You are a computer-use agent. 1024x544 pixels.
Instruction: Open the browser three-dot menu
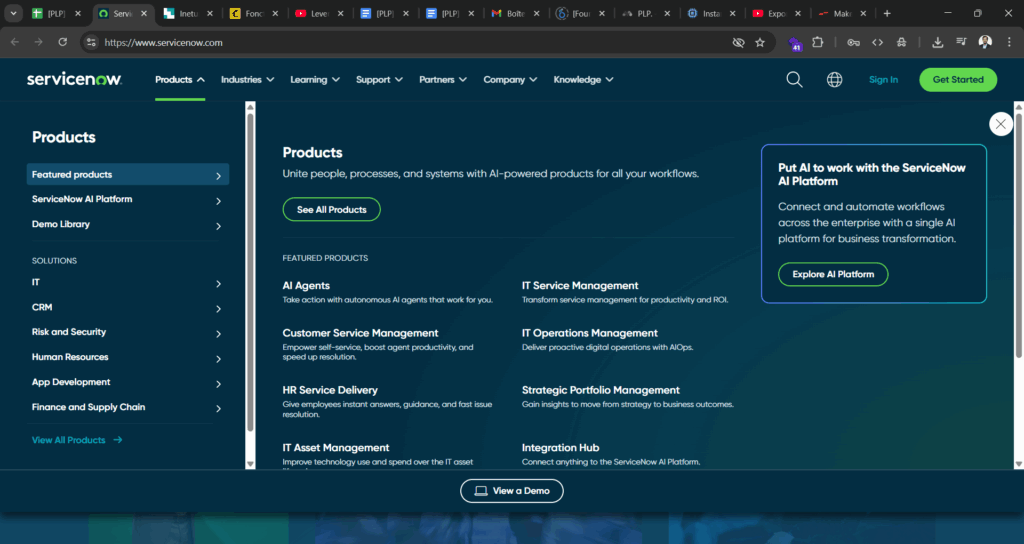(1009, 42)
